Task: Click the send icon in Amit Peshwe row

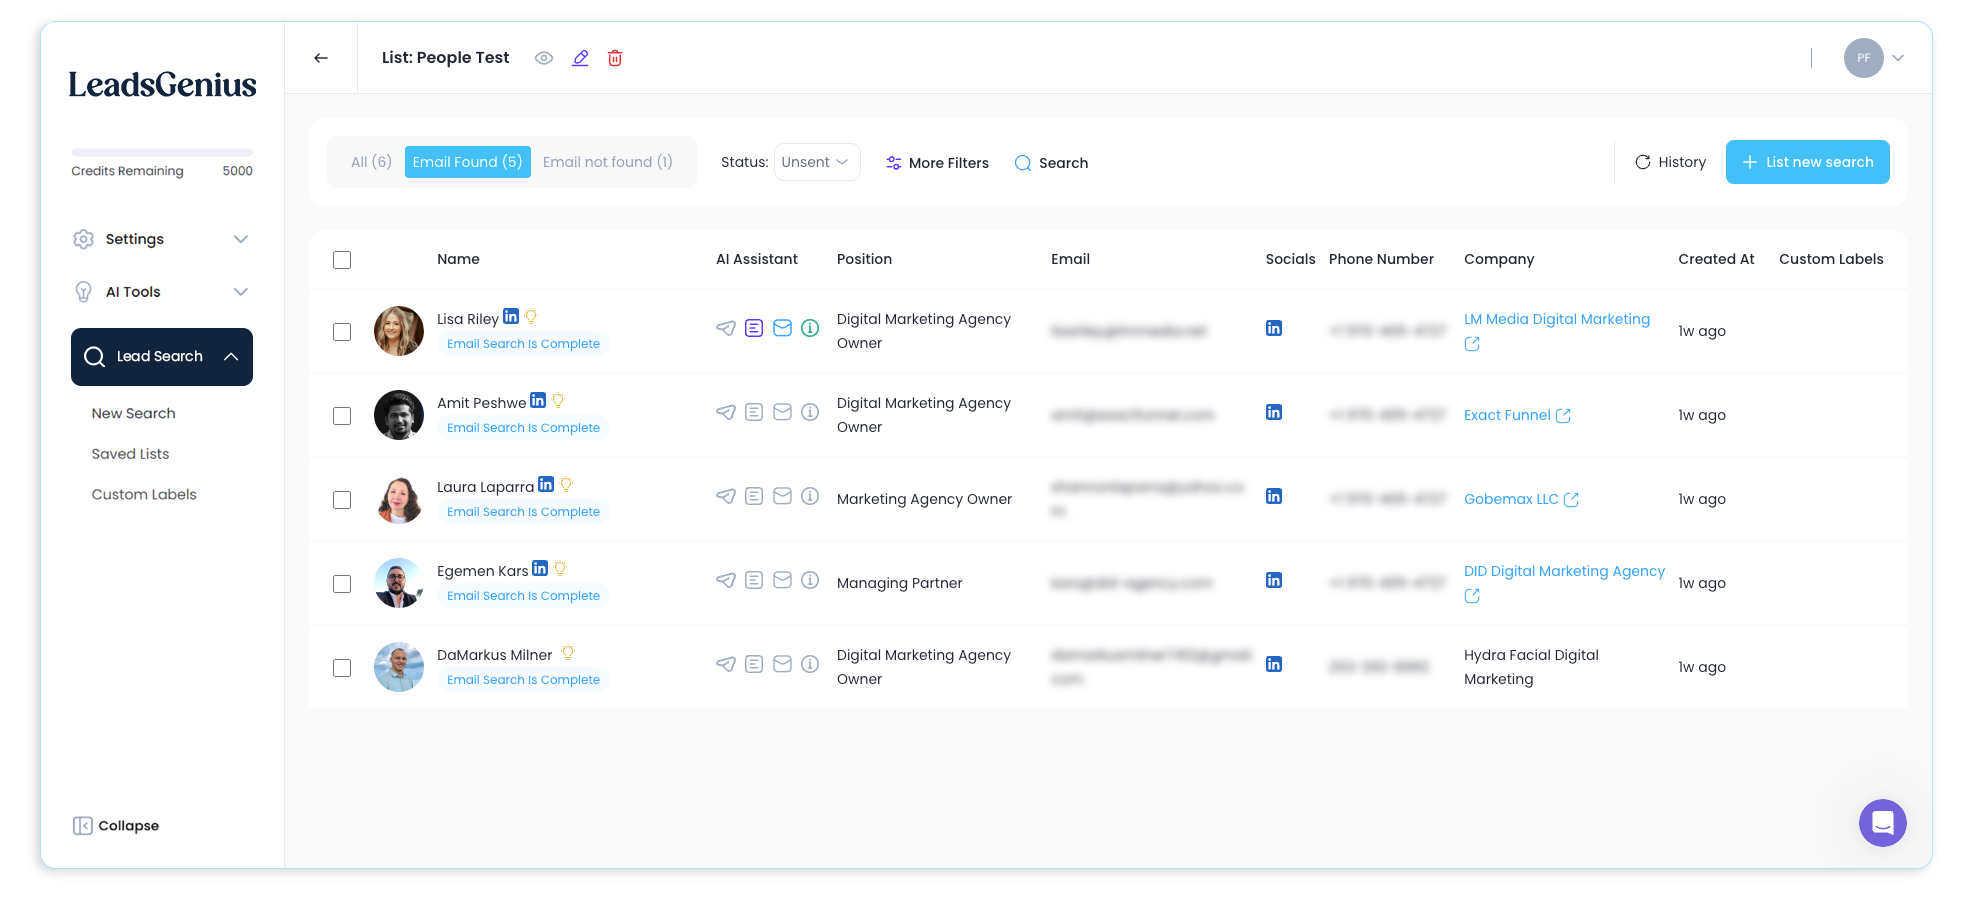Action: coord(726,412)
